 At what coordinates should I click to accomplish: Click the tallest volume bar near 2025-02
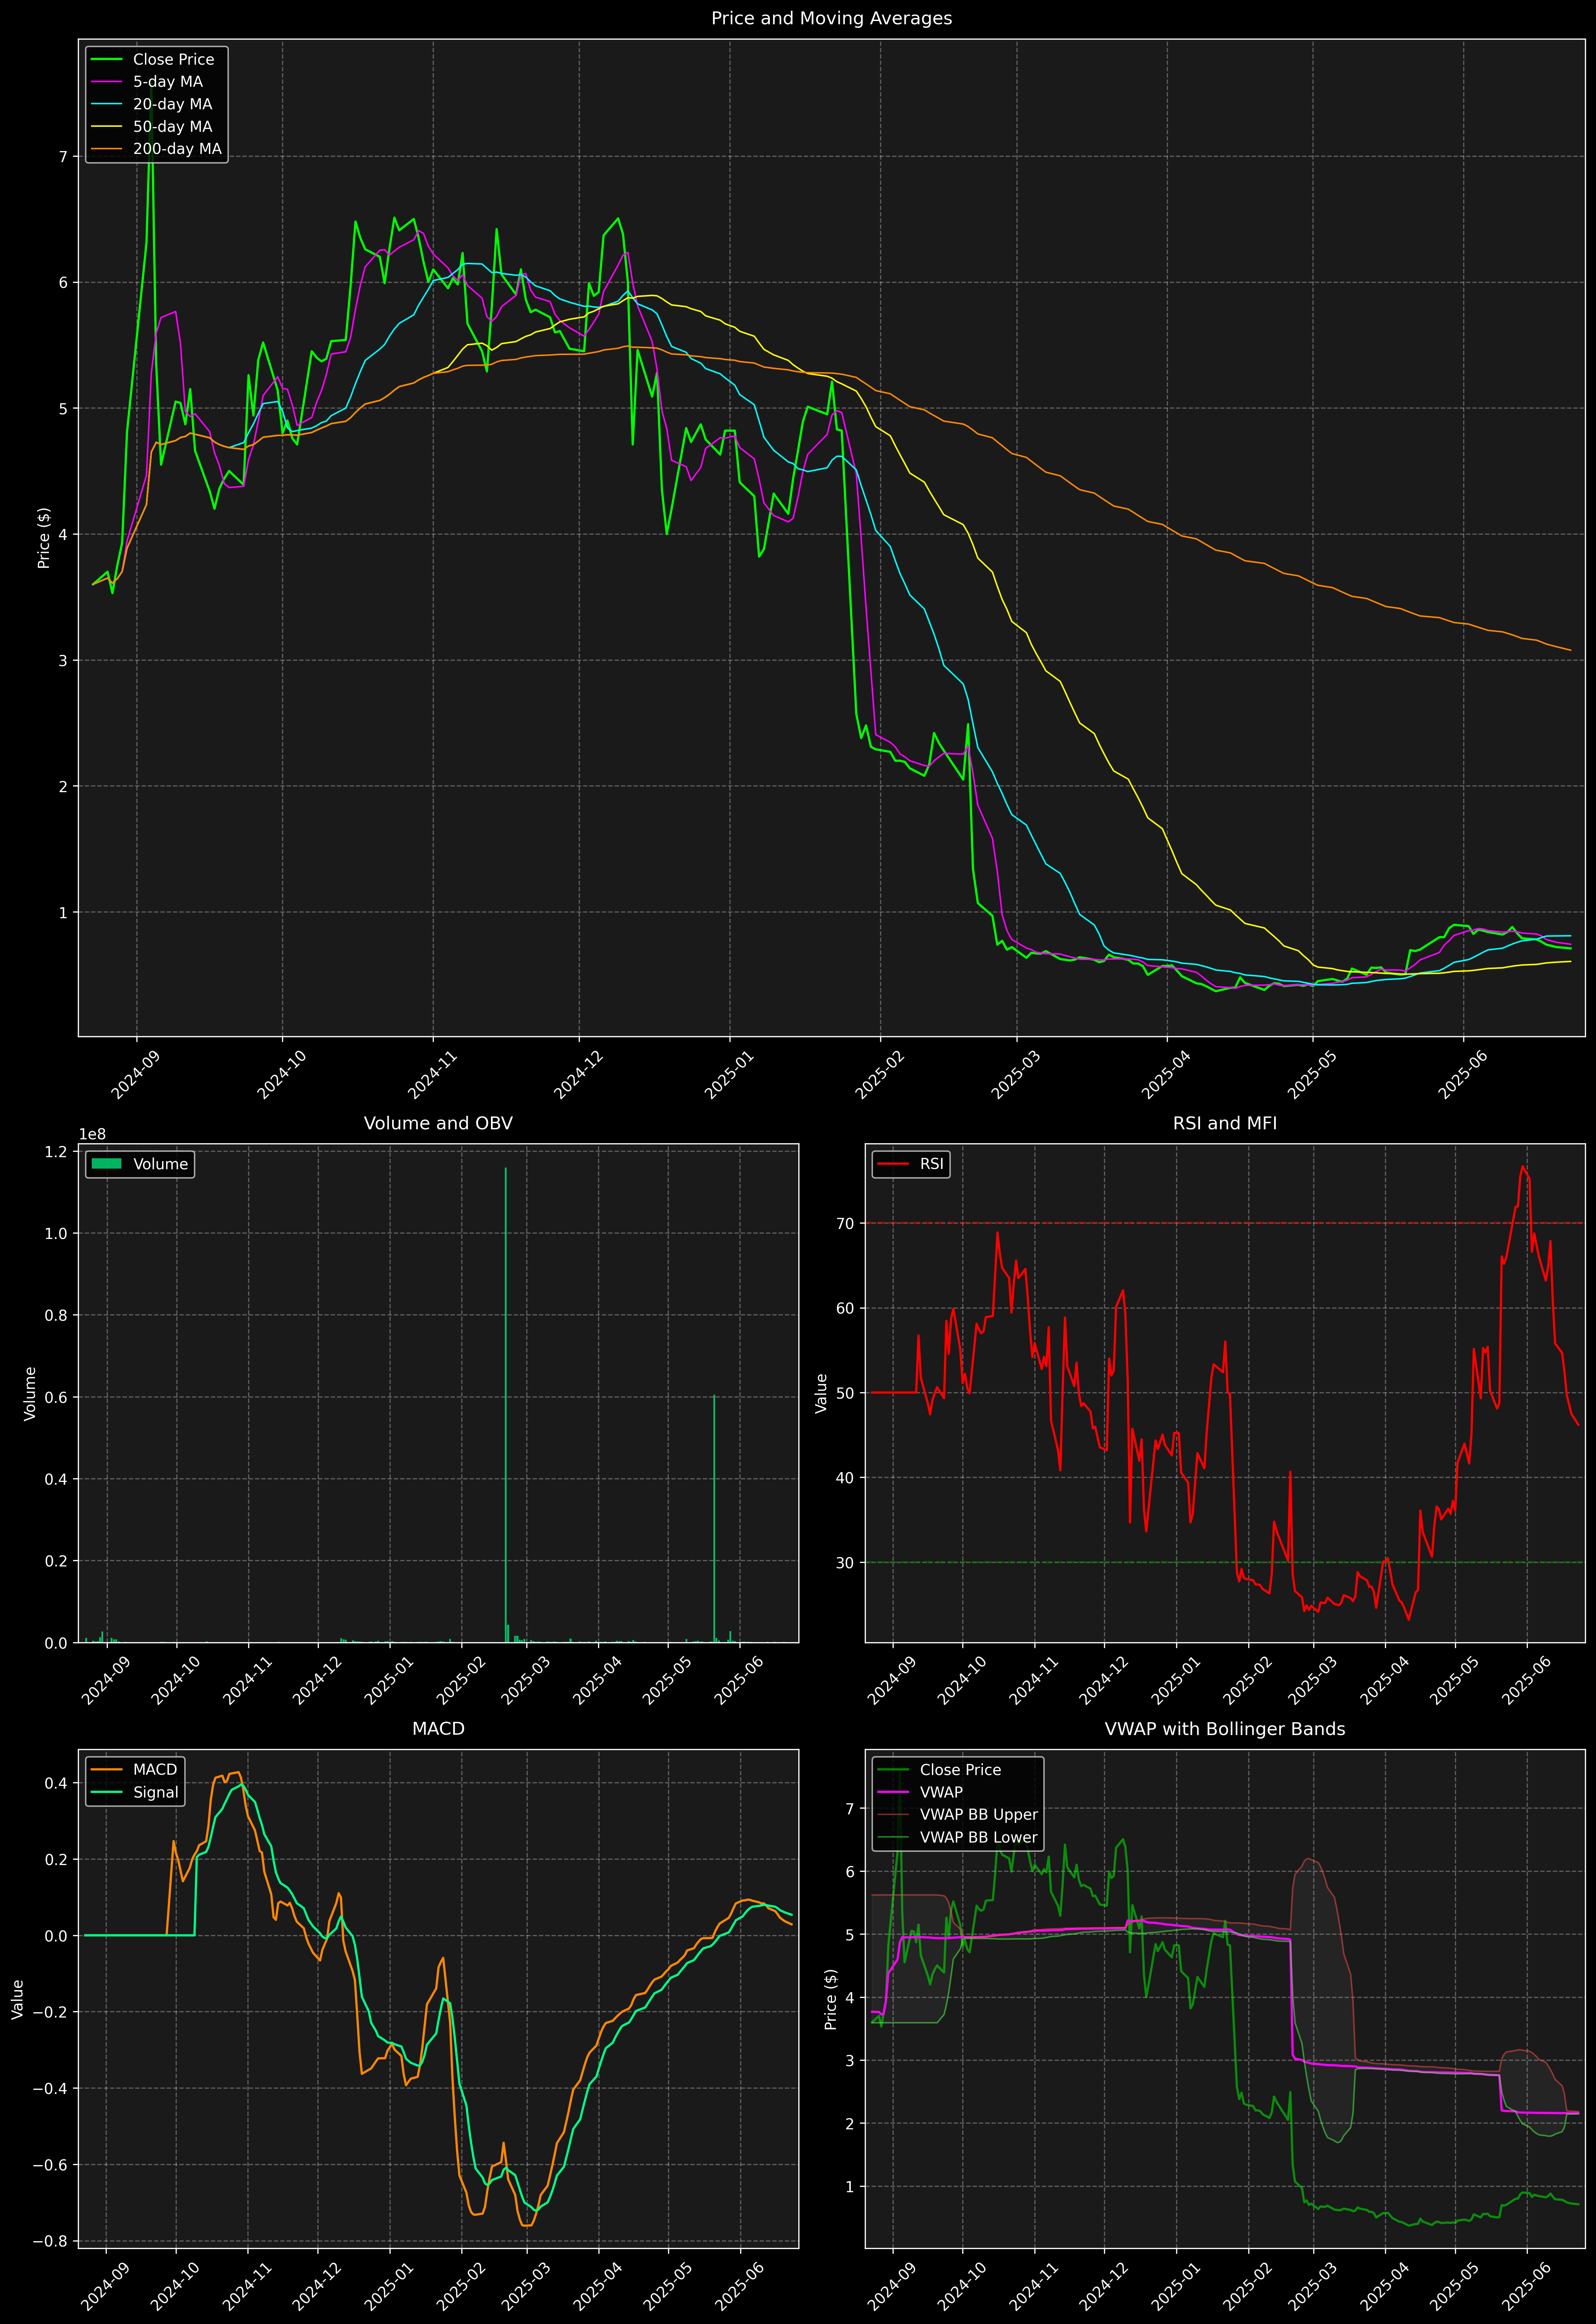(x=506, y=1405)
